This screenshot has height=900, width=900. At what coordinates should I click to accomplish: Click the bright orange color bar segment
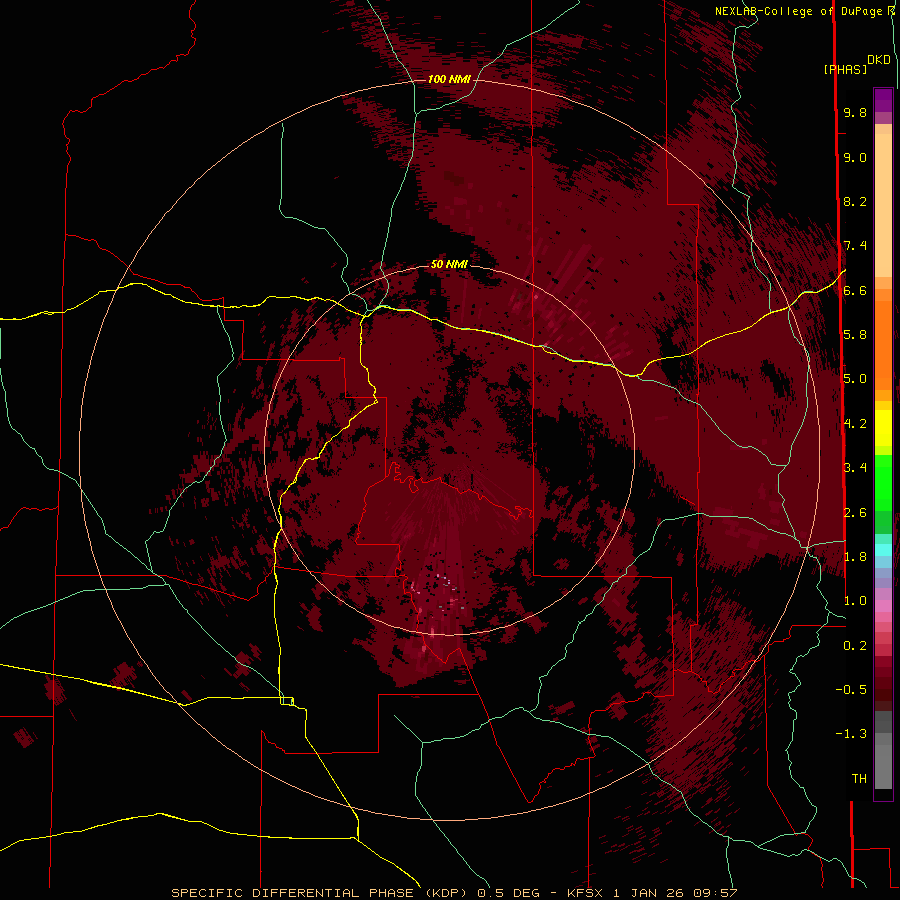883,346
